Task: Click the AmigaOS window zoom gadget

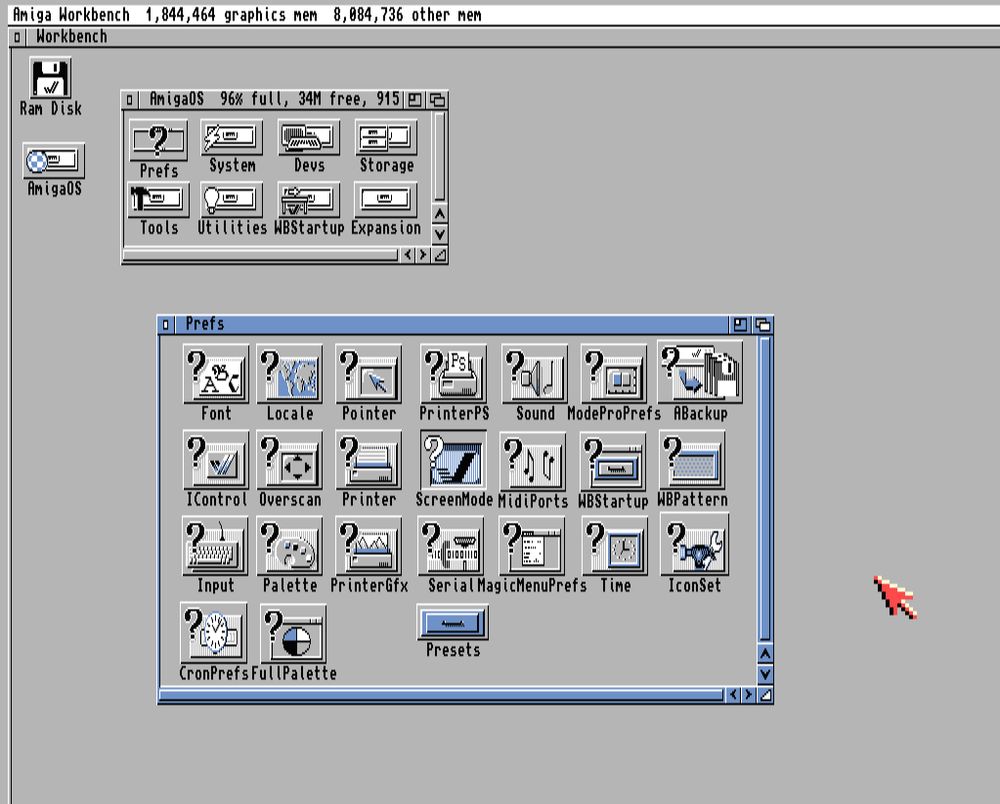Action: 415,99
